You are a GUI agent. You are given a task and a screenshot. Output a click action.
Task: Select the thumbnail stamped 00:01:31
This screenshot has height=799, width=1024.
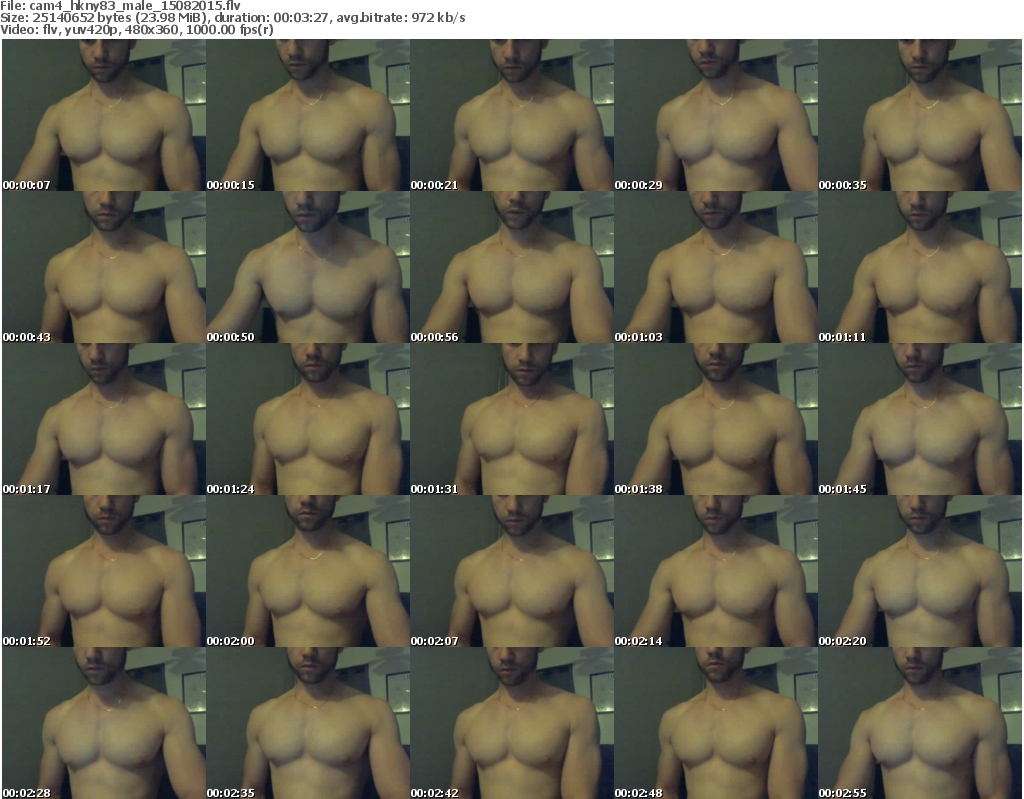point(512,419)
